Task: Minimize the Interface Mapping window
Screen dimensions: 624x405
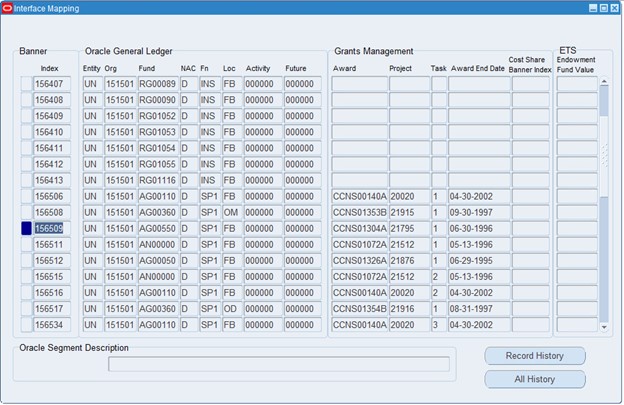Action: [592, 8]
